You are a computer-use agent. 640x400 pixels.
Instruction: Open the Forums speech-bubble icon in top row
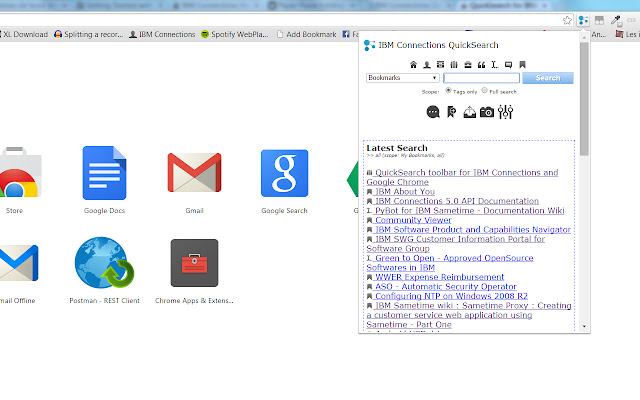509,64
